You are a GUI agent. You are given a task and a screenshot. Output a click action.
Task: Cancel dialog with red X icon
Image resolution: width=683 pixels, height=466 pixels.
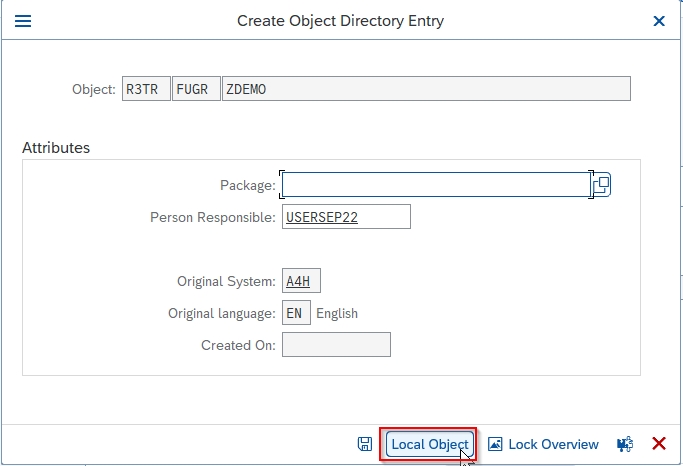(x=659, y=444)
